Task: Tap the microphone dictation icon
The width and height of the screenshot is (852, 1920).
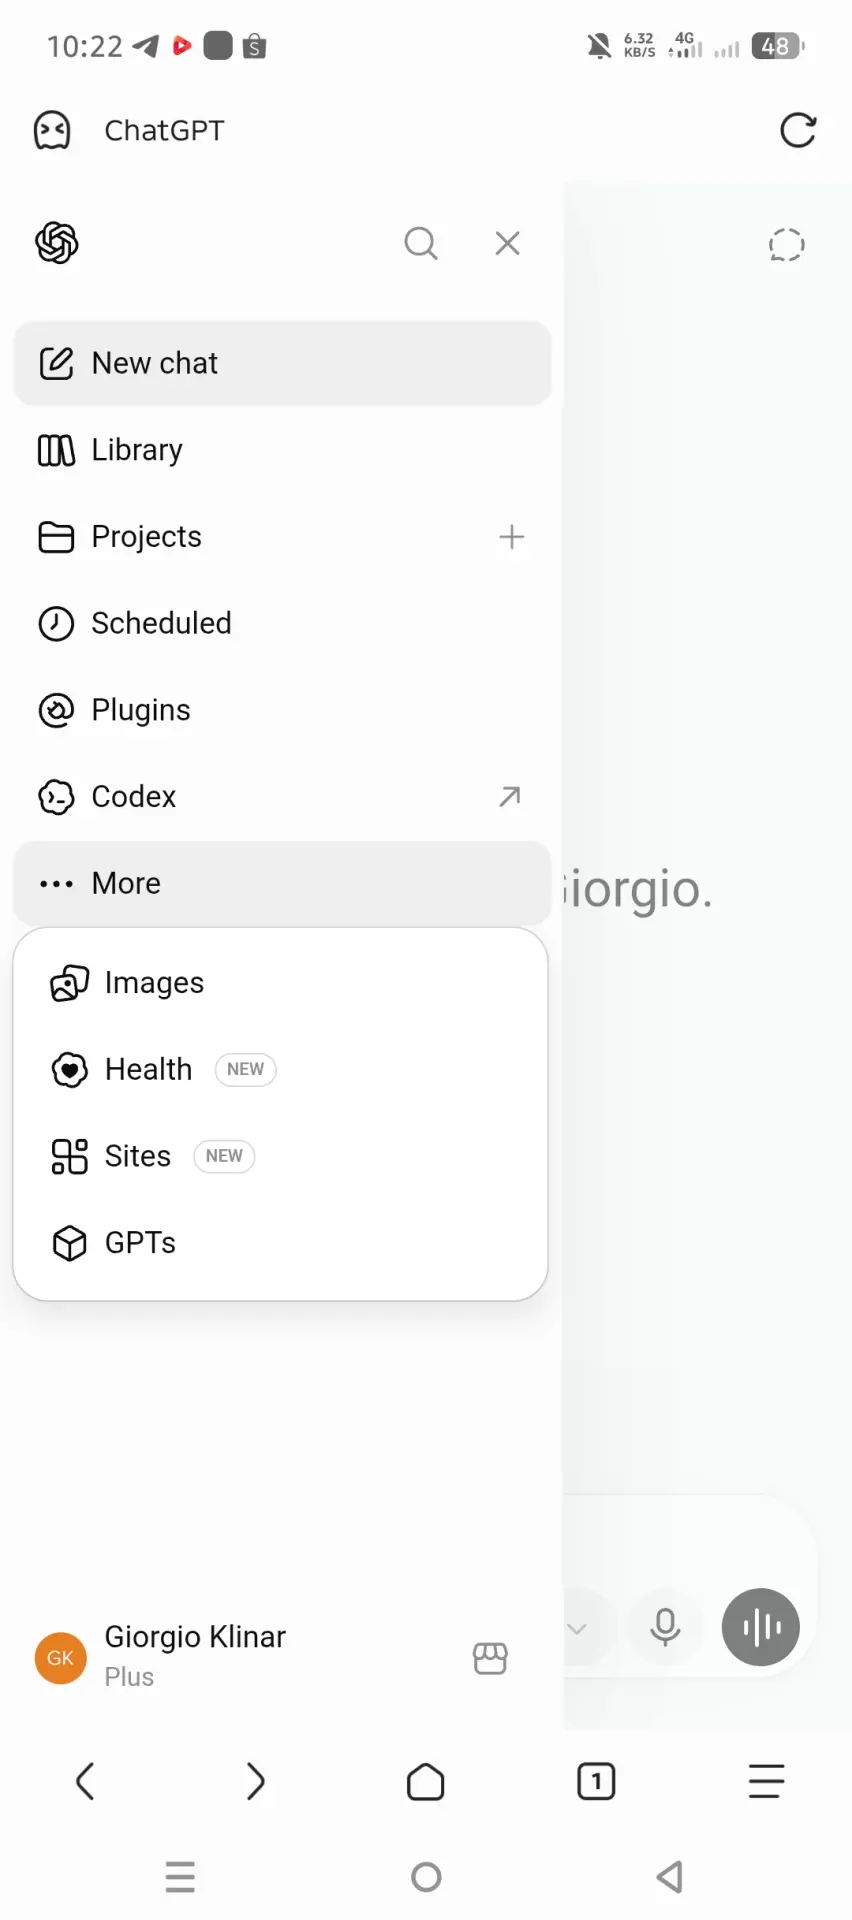Action: click(x=665, y=1627)
